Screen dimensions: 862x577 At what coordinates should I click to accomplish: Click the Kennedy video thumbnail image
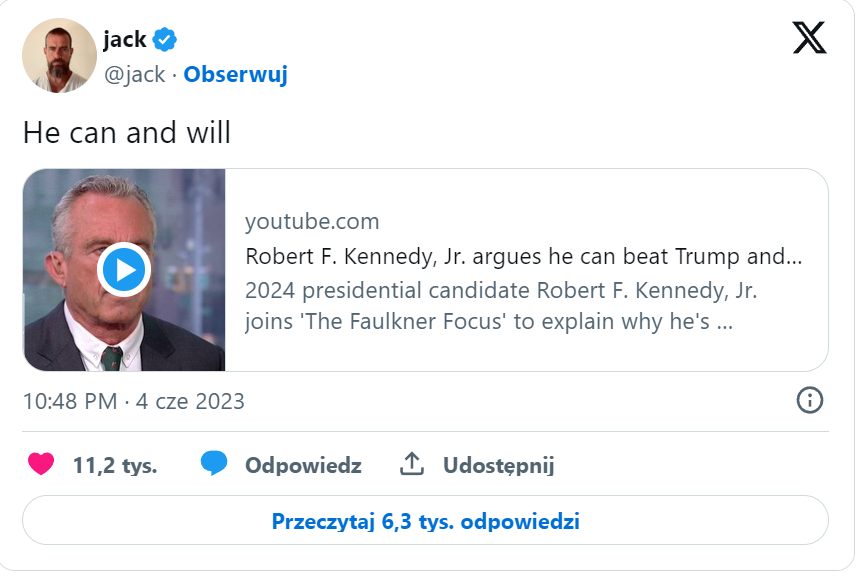tap(124, 270)
